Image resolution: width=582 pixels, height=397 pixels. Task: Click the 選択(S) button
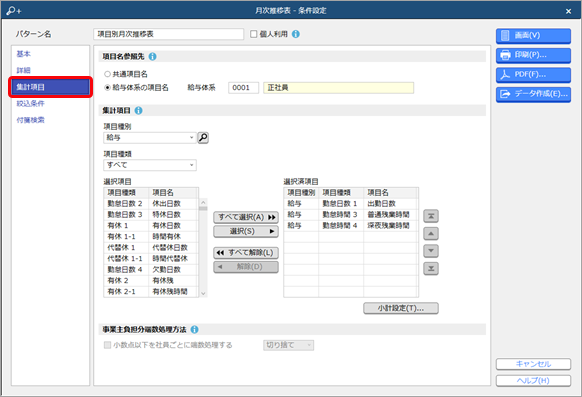246,231
